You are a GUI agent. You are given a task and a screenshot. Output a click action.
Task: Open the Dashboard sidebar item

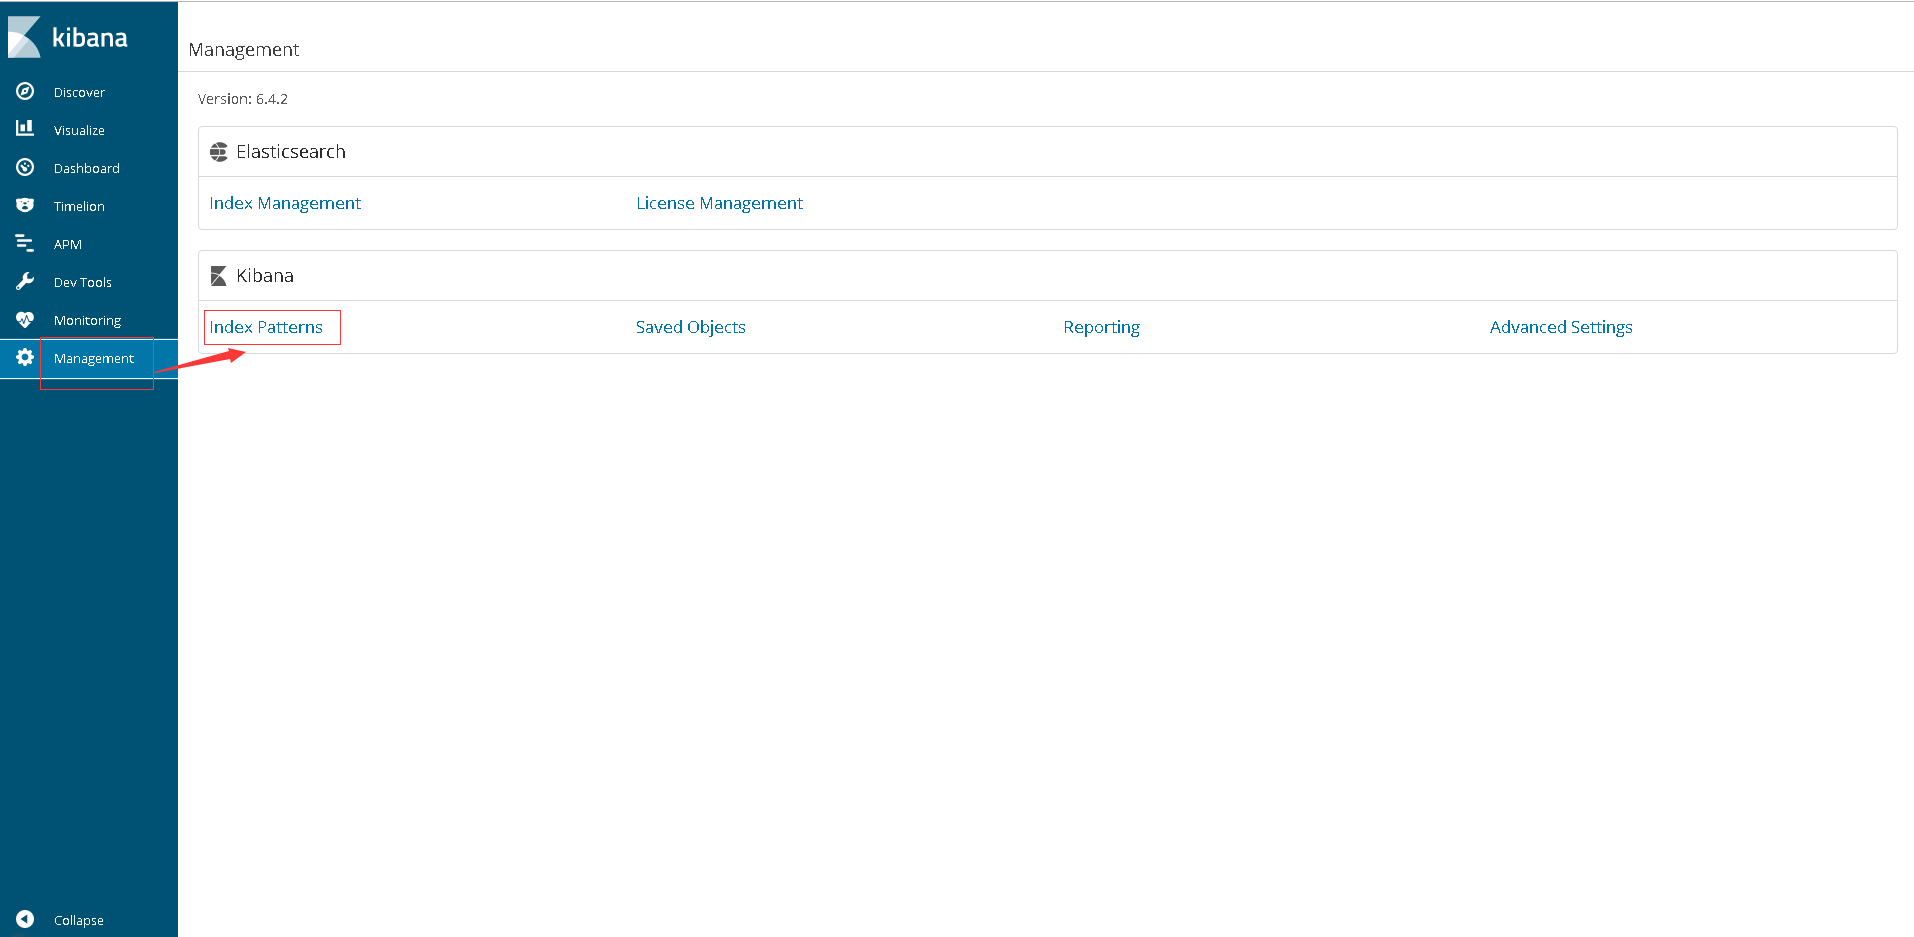coord(87,168)
